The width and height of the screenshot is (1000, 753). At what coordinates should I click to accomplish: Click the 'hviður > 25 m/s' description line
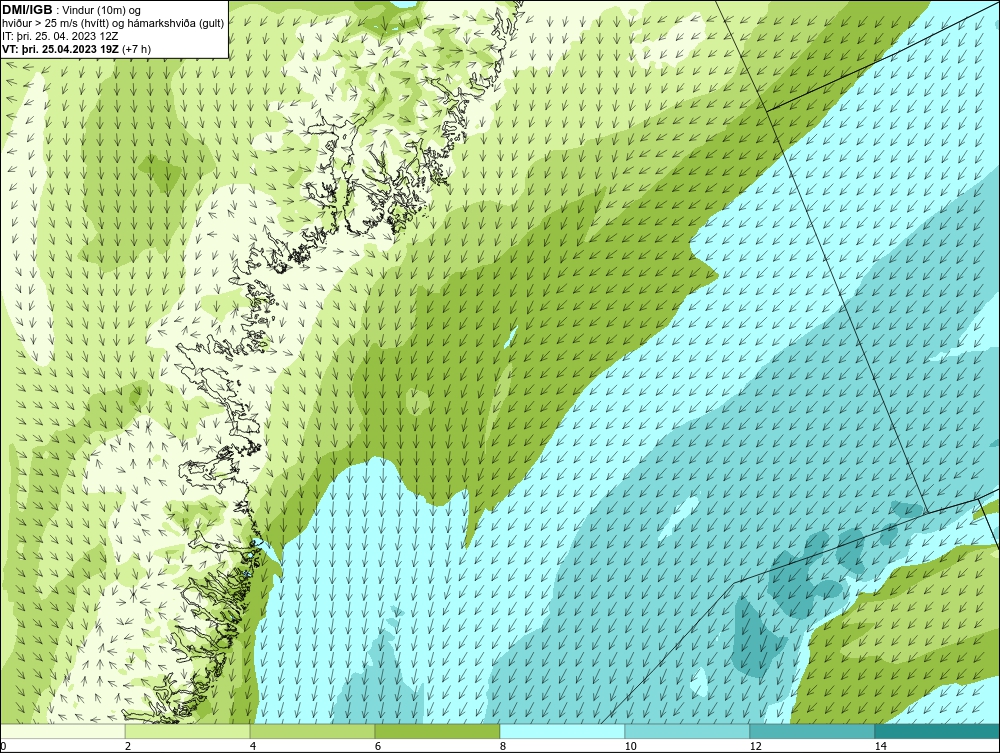click(113, 23)
